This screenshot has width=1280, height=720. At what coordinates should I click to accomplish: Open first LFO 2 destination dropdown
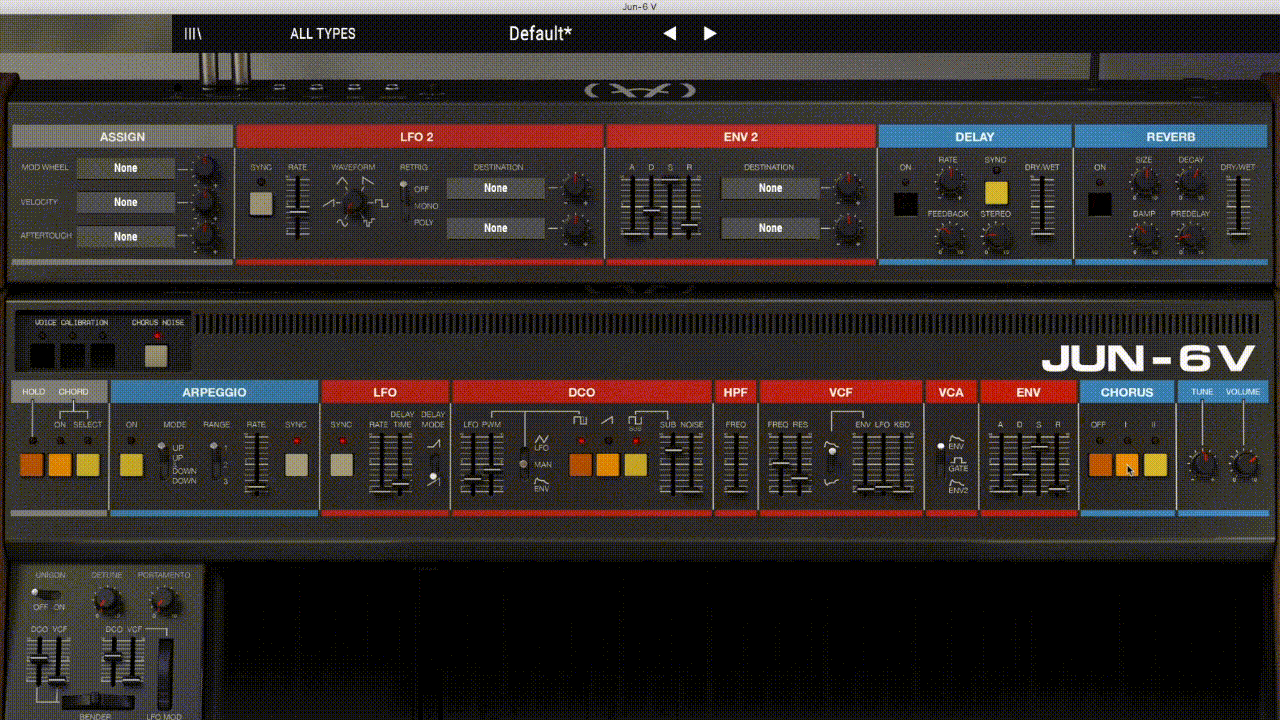click(496, 188)
